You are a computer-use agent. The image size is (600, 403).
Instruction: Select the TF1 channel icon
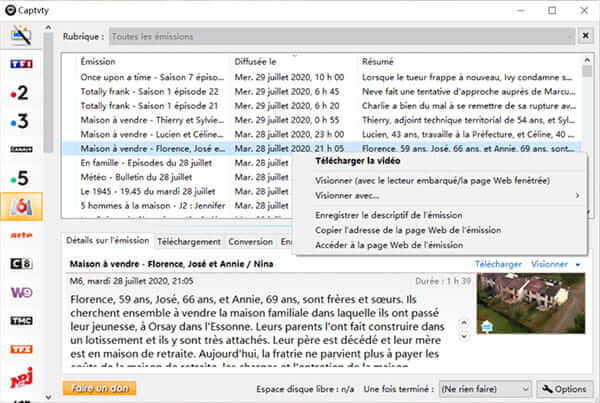point(21,64)
